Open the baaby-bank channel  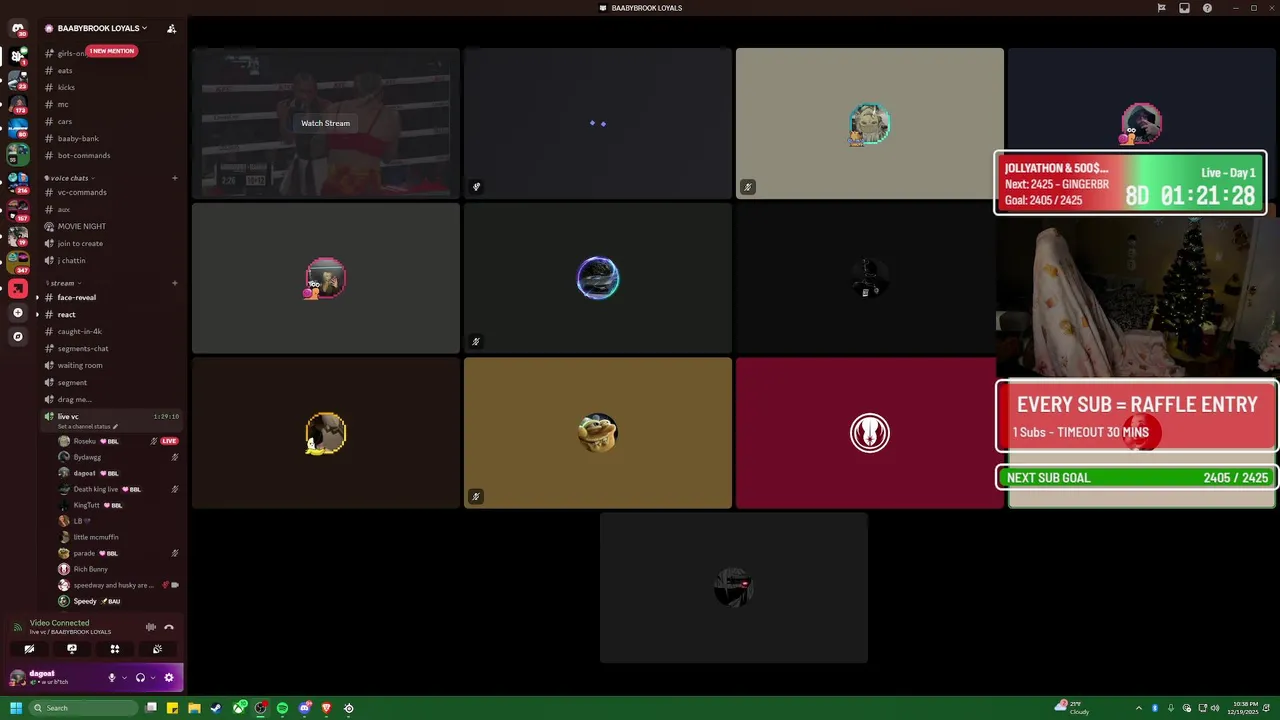(x=110, y=138)
